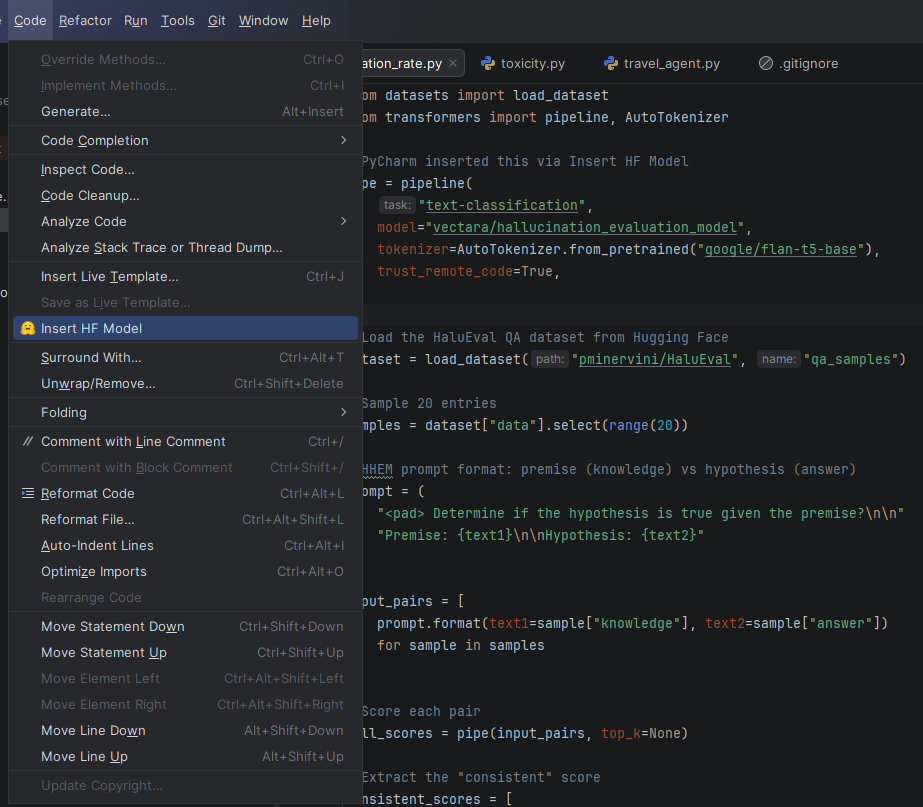Choose Move Statement Down
The width and height of the screenshot is (923, 807).
point(185,626)
